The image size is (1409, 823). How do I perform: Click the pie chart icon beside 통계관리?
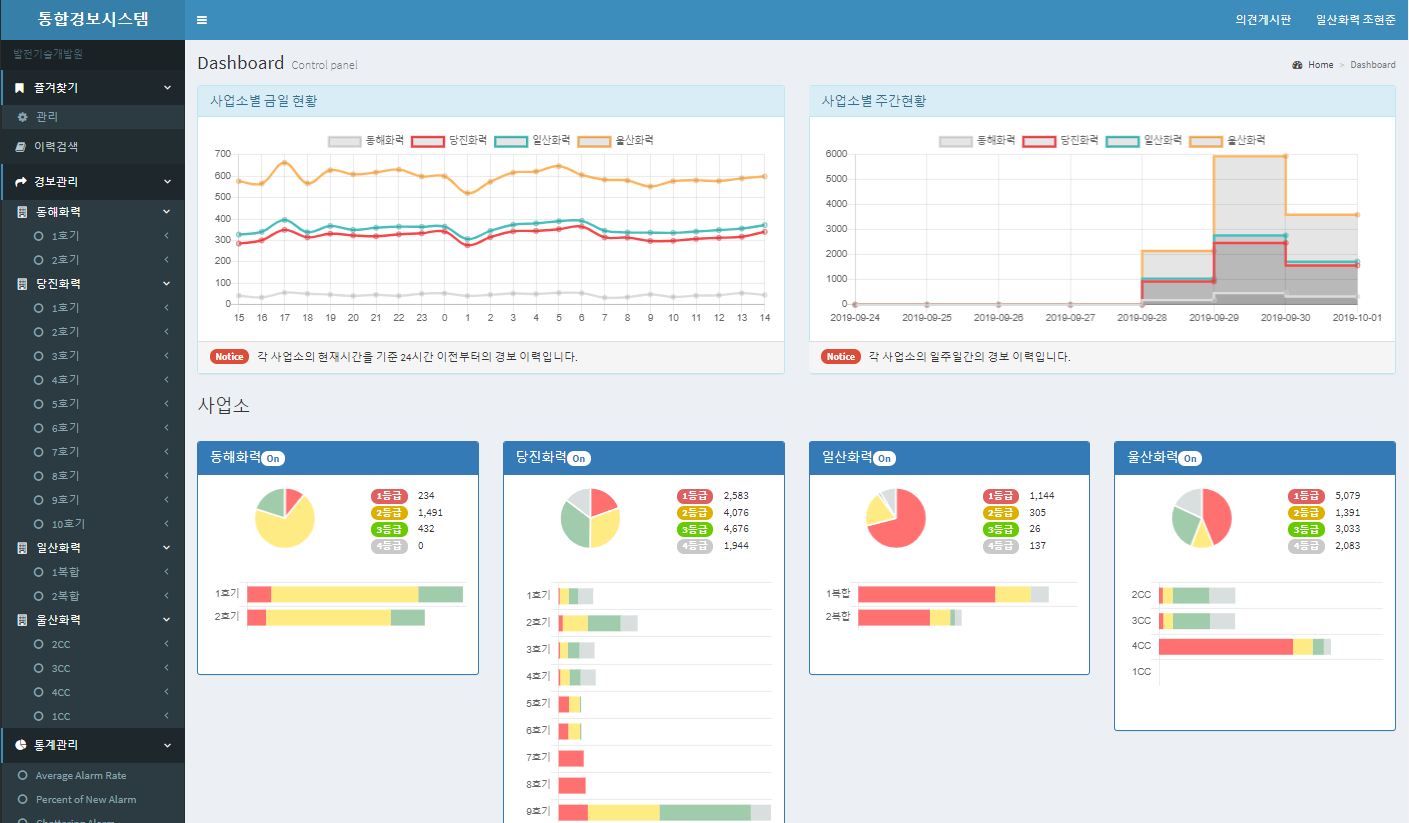pos(21,745)
